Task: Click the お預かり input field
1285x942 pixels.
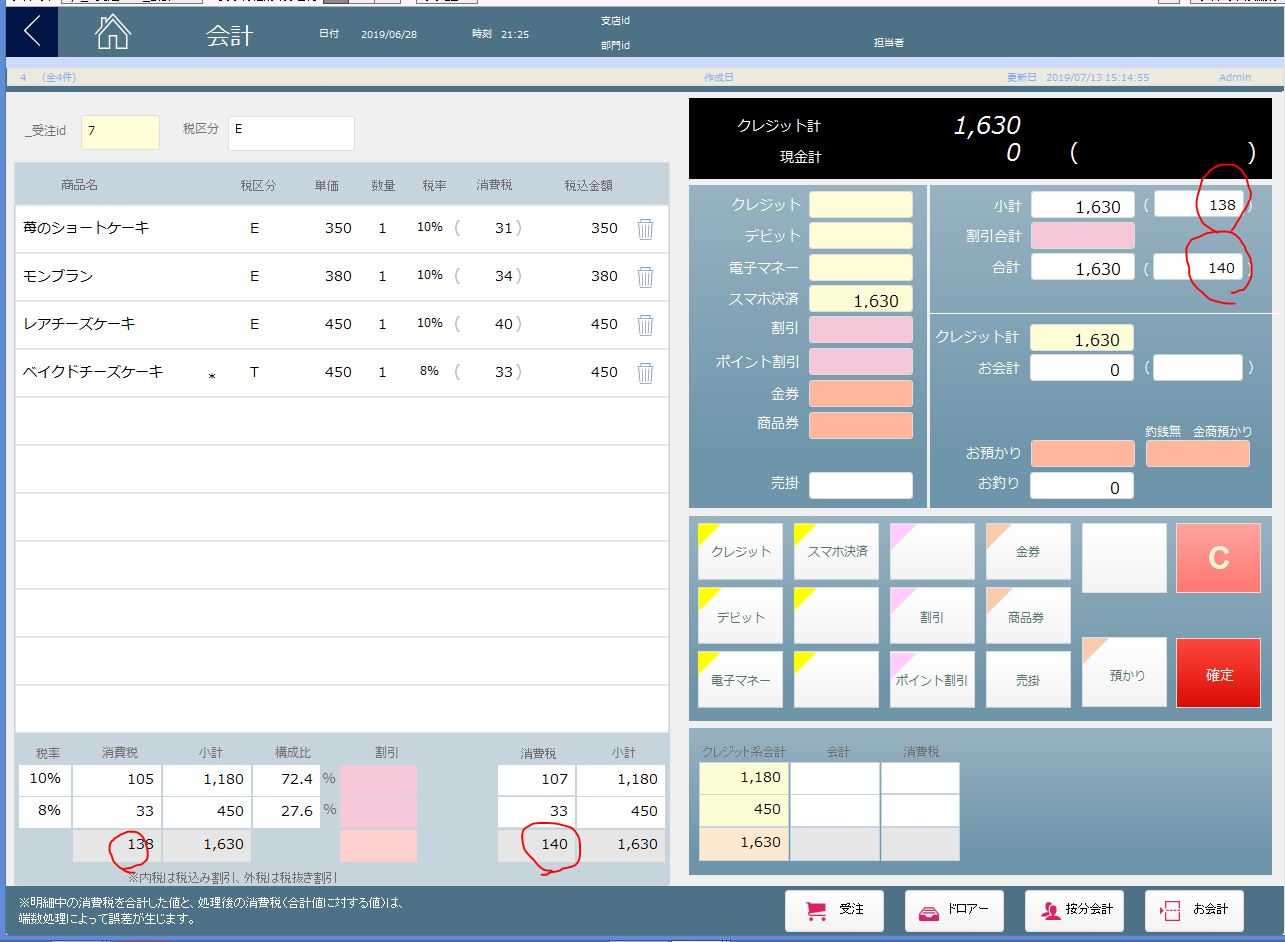Action: [x=1083, y=454]
